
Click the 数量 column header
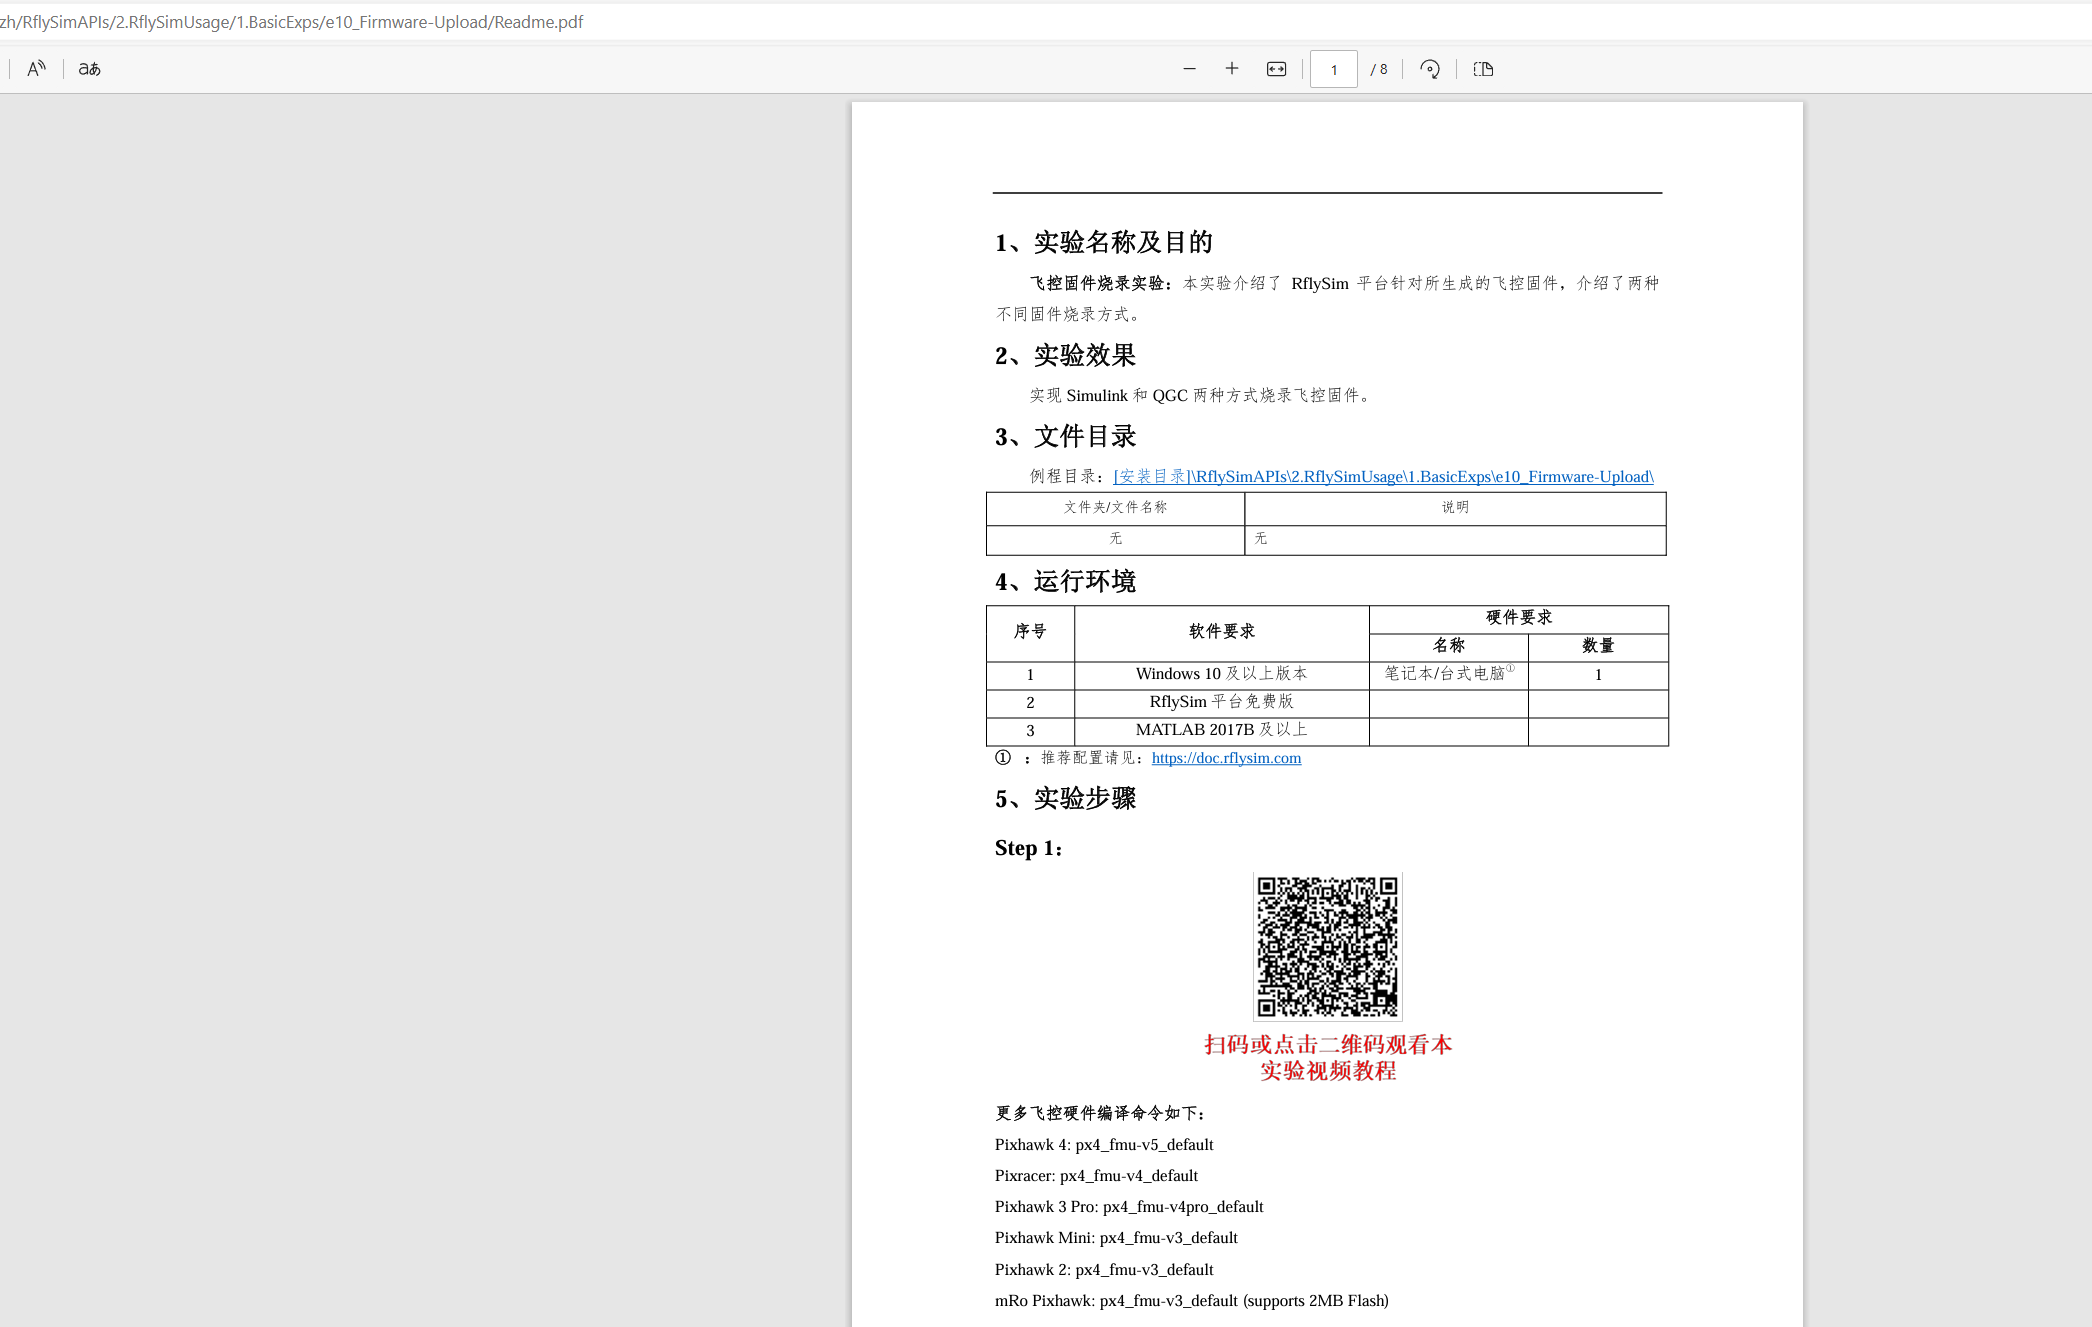tap(1598, 646)
